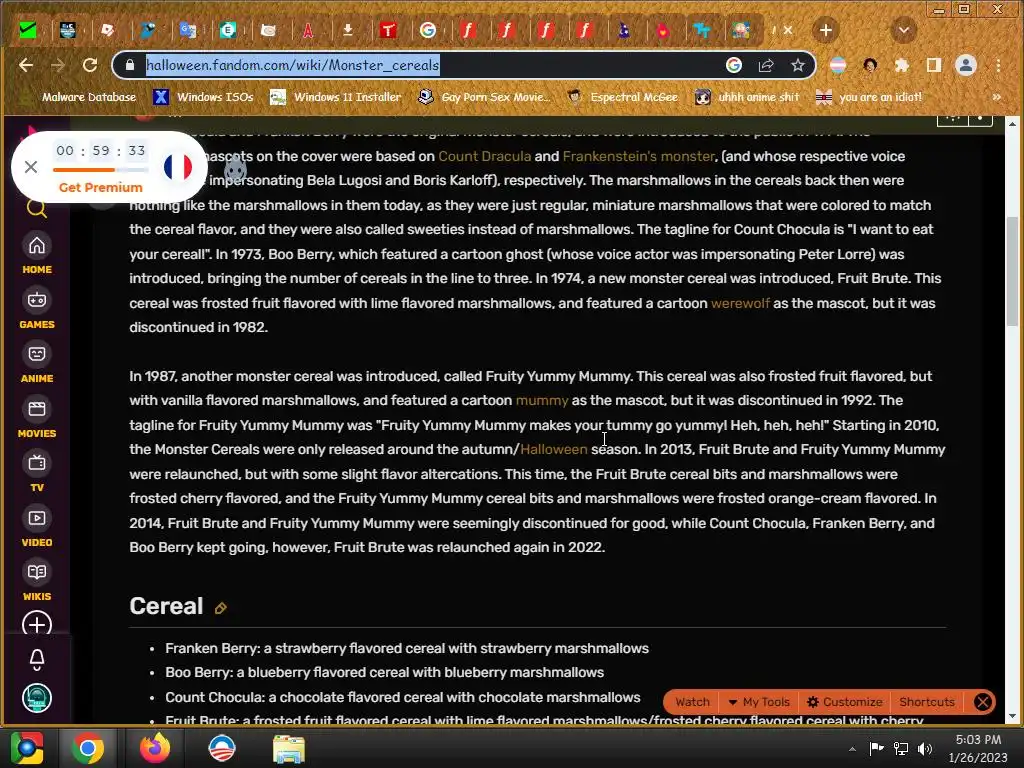The width and height of the screenshot is (1024, 768).
Task: Reload the Monster cereals page
Action: pos(89,65)
